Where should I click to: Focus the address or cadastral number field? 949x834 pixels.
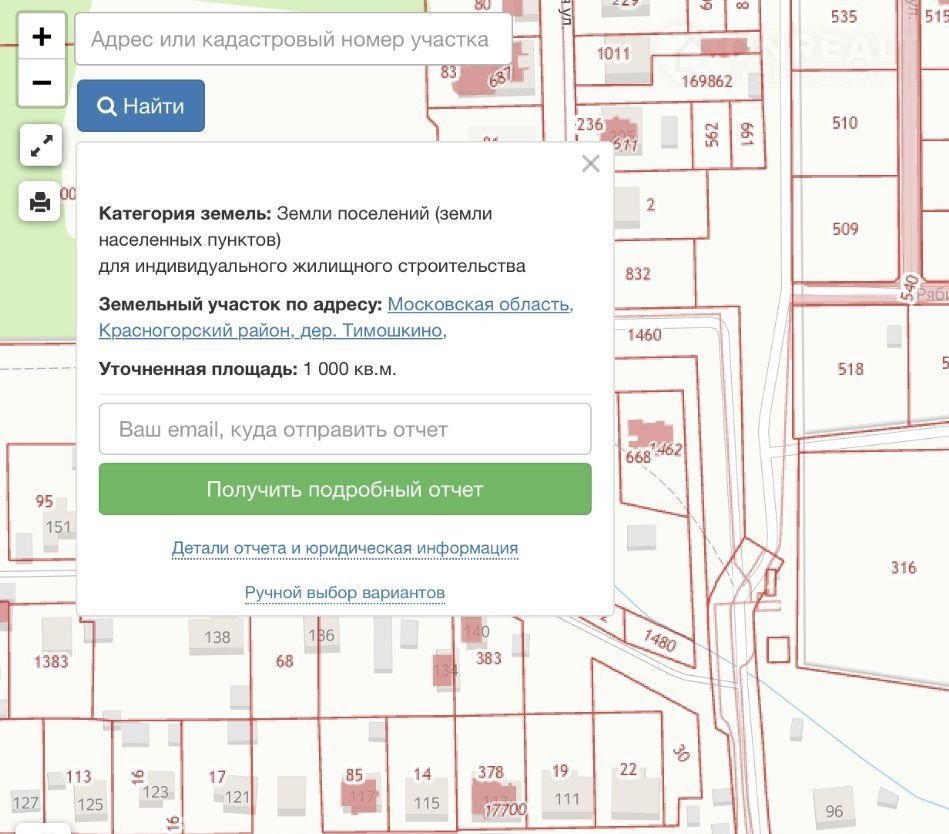(293, 40)
